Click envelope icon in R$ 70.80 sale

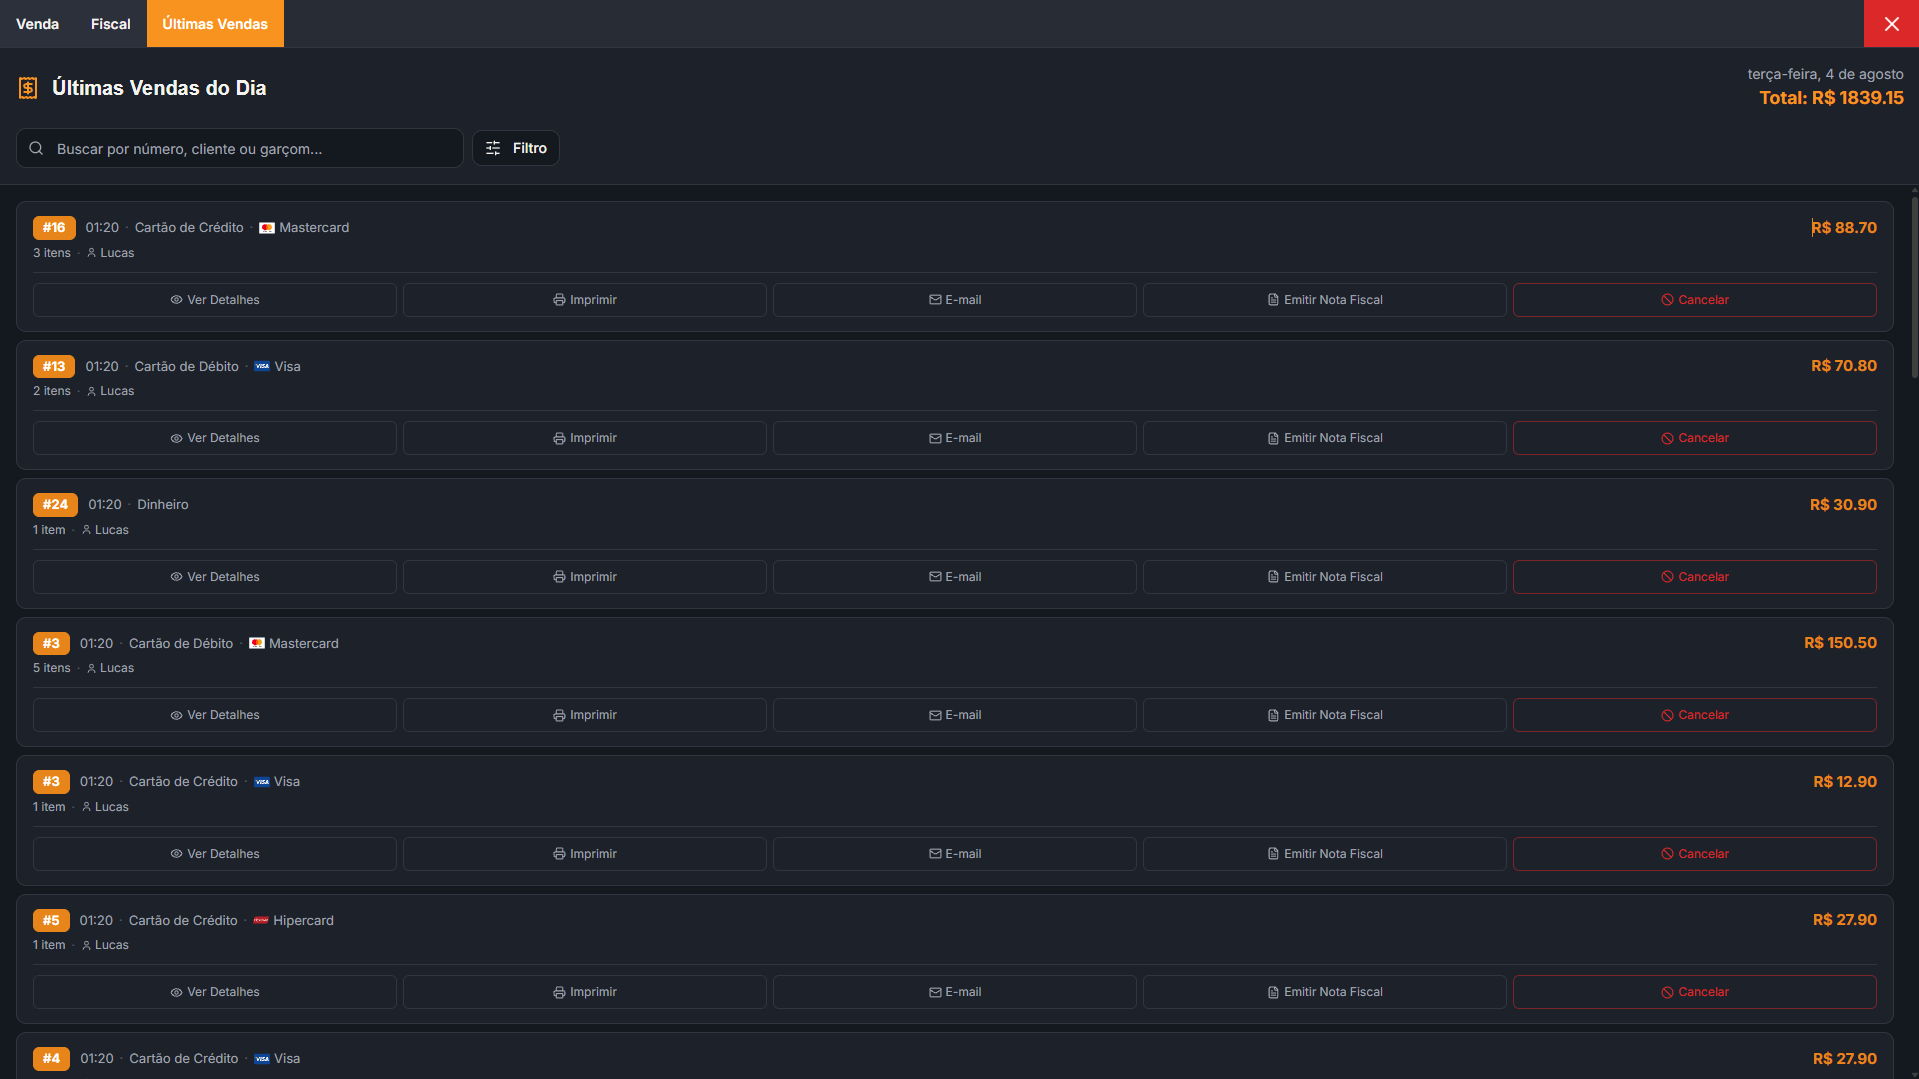(935, 438)
